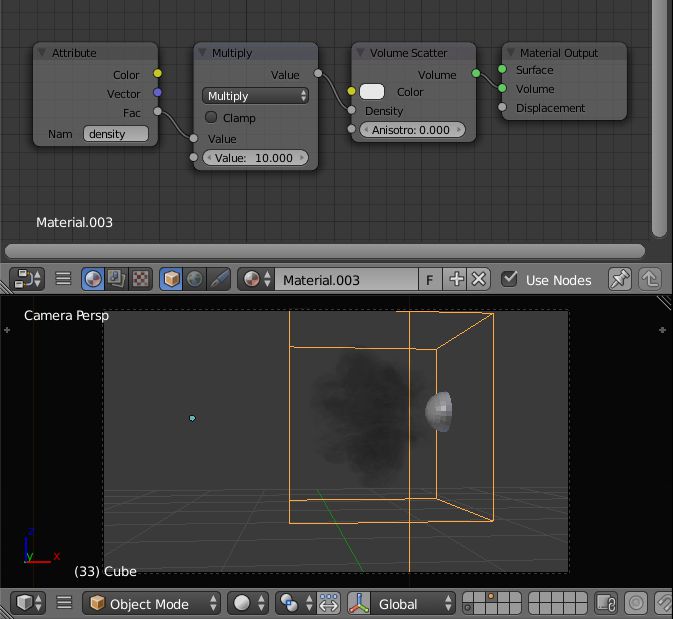Open the Object Mode dropdown
This screenshot has height=619, width=673.
[152, 603]
